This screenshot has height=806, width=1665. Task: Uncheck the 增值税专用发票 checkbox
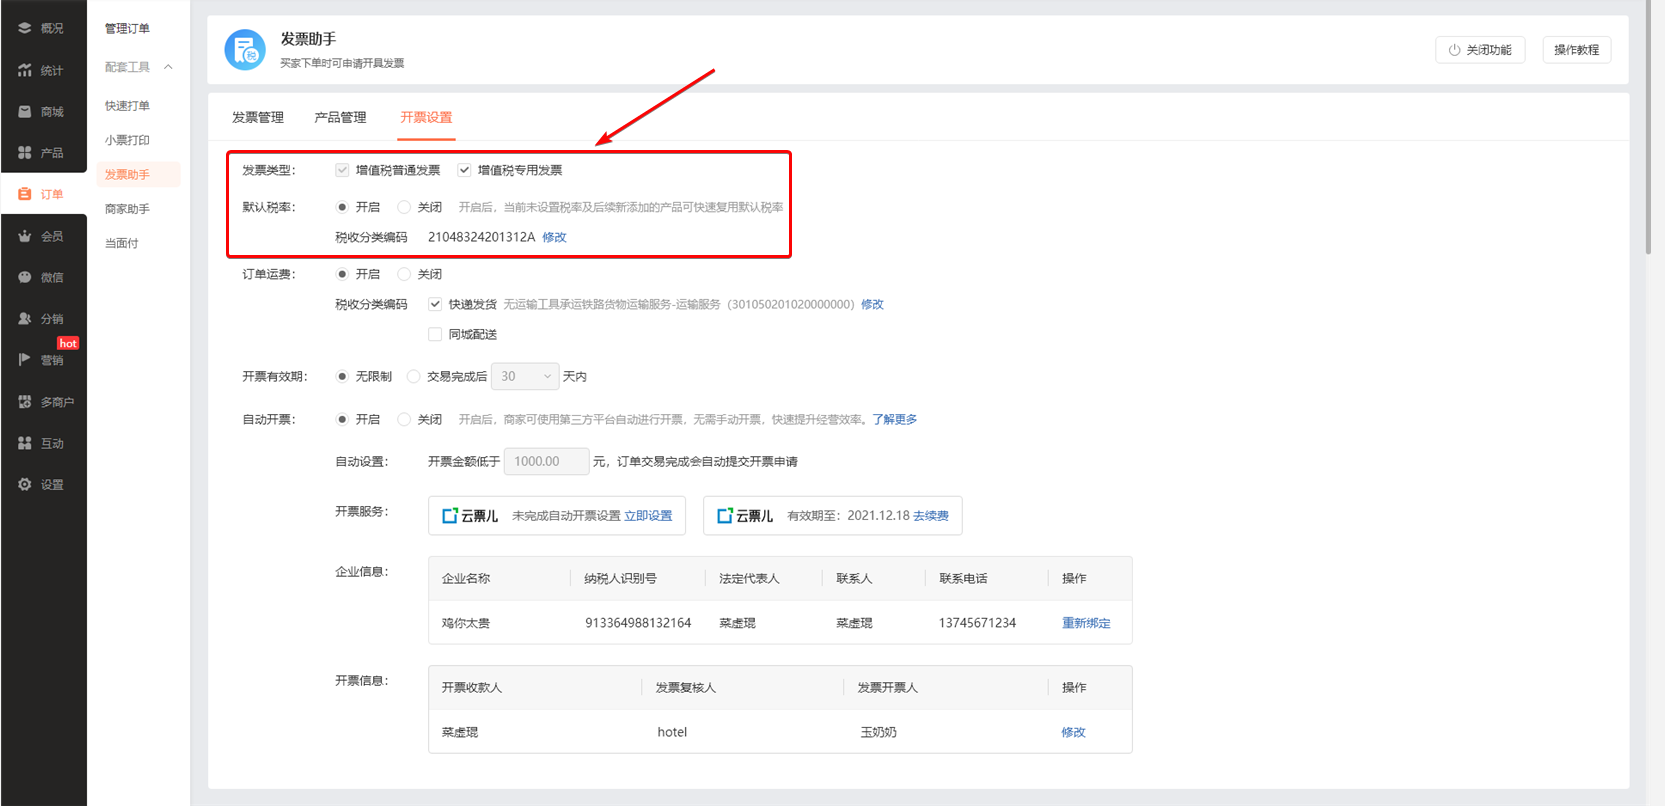tap(464, 170)
